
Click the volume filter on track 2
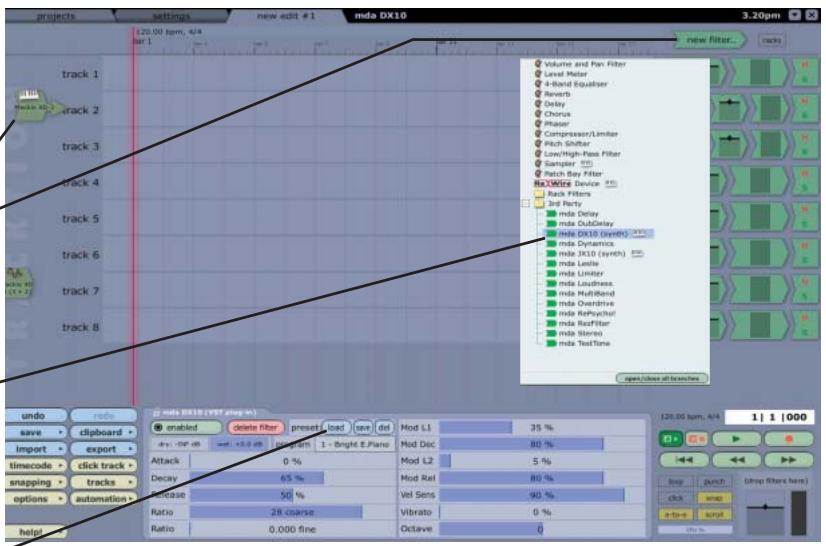point(729,109)
